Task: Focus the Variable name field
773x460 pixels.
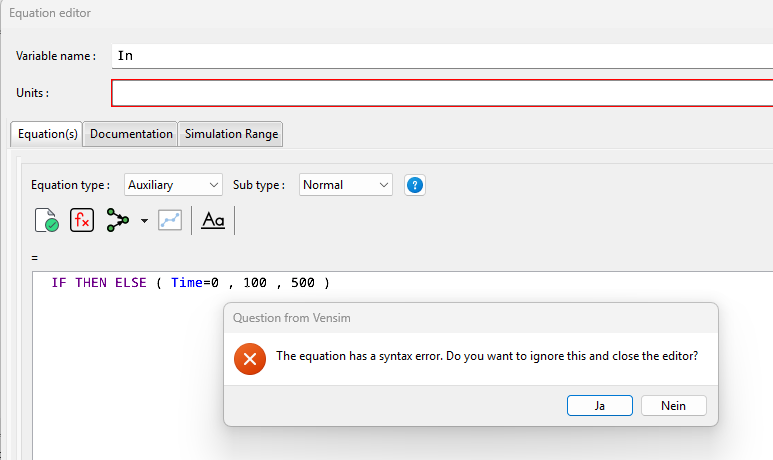Action: [442, 56]
